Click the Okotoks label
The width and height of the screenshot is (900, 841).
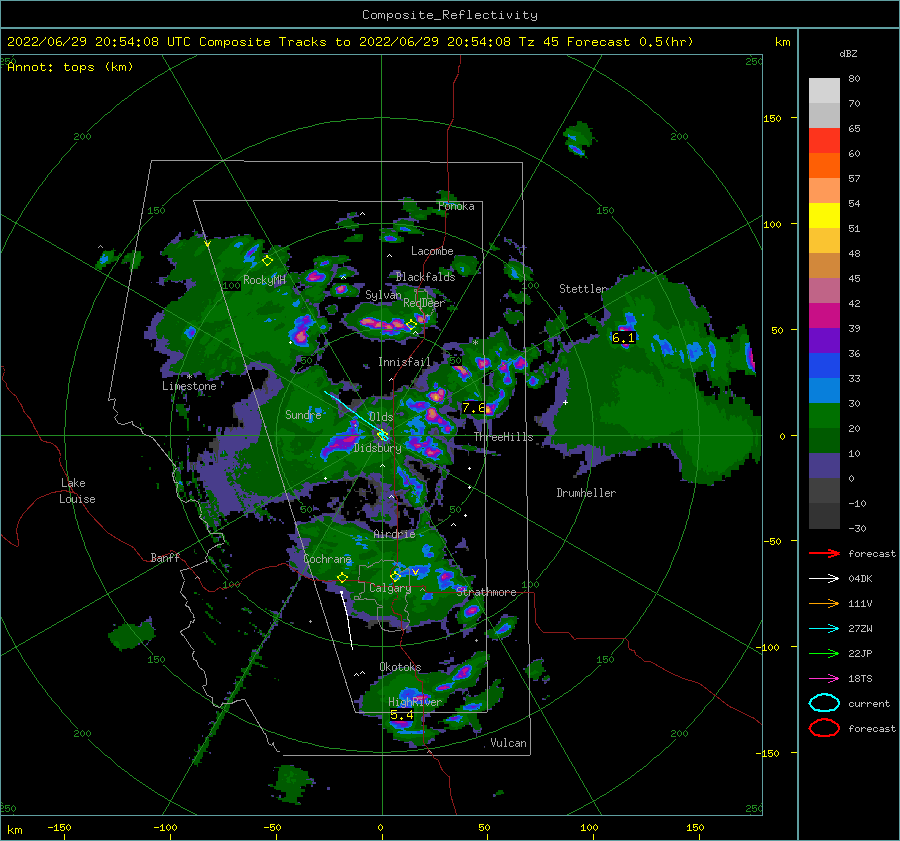(x=400, y=668)
